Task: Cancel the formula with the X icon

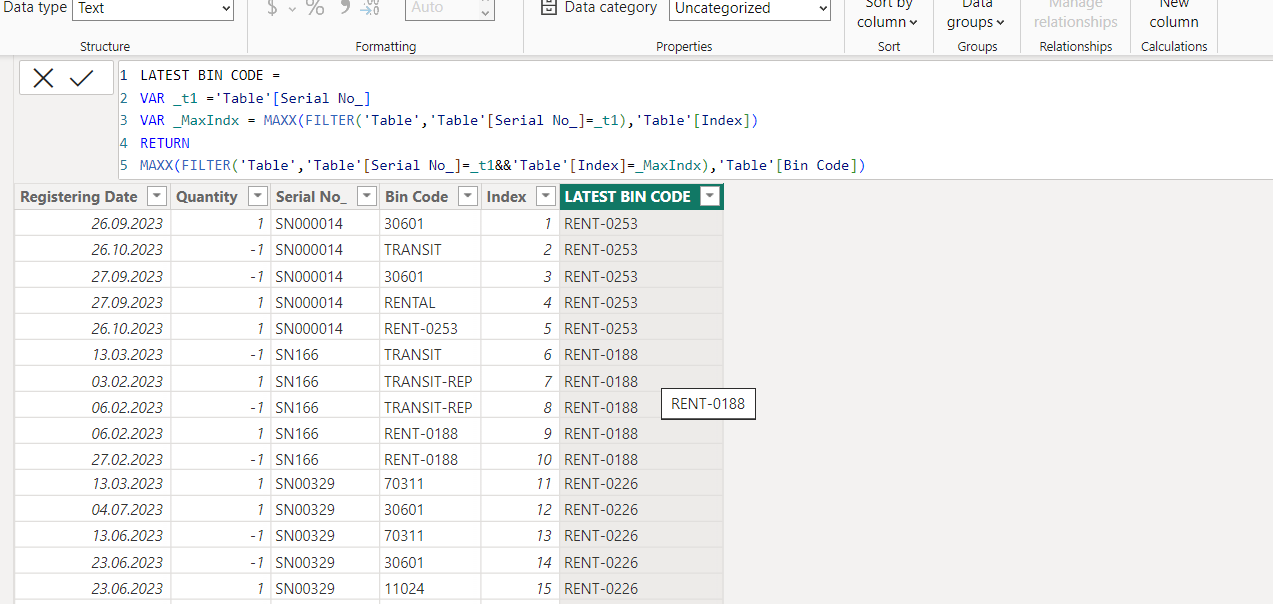Action: coord(43,78)
